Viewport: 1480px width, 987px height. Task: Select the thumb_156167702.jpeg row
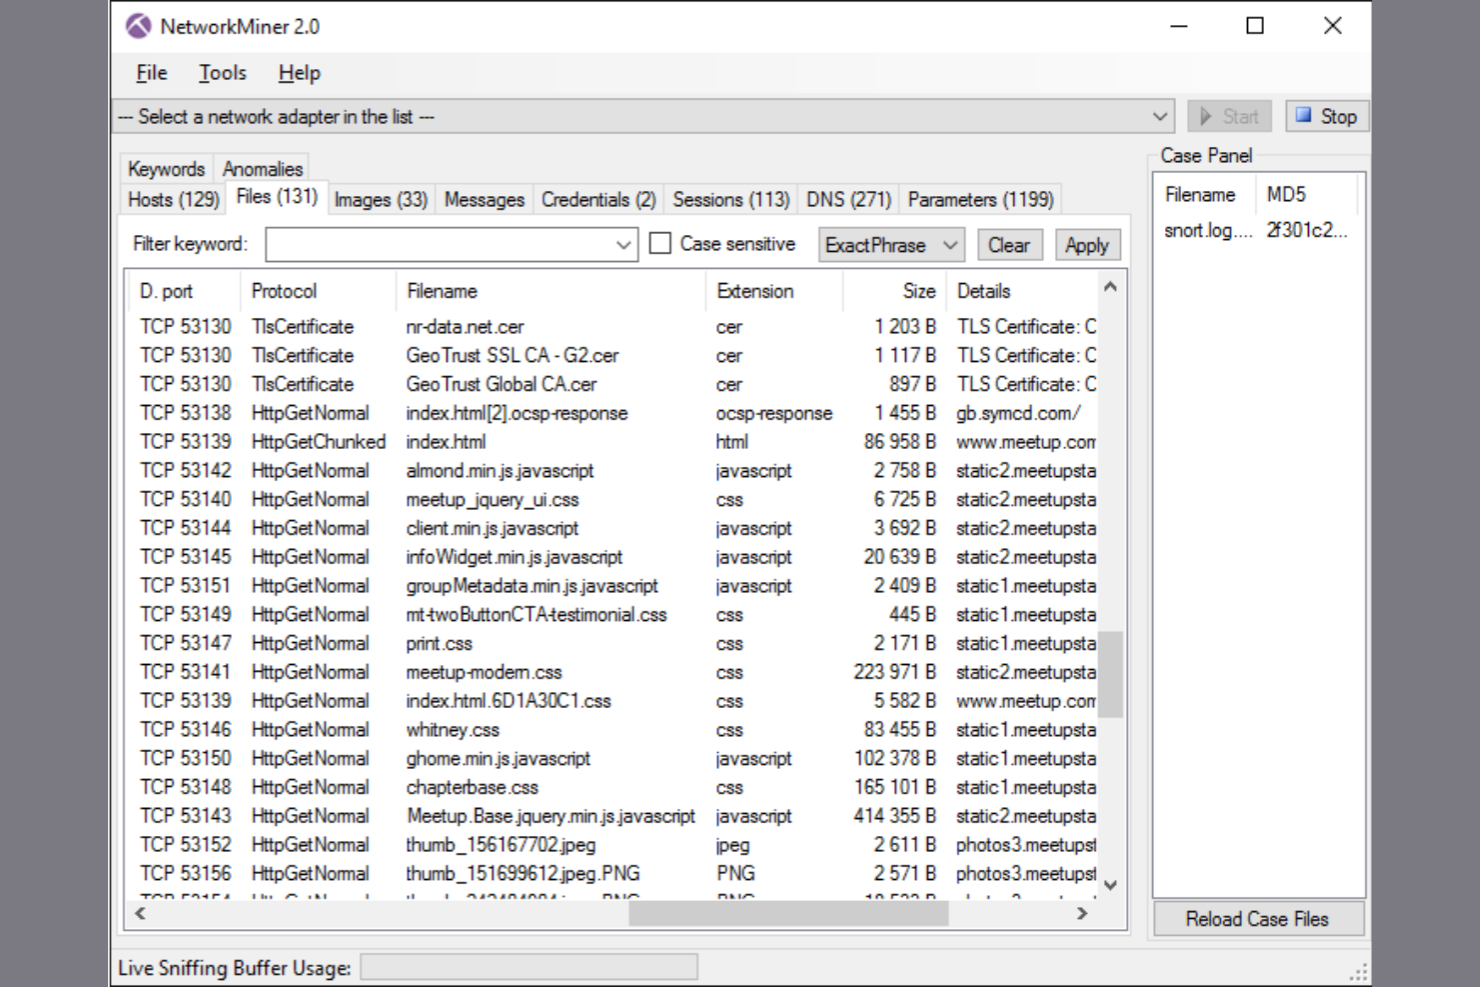coord(612,845)
